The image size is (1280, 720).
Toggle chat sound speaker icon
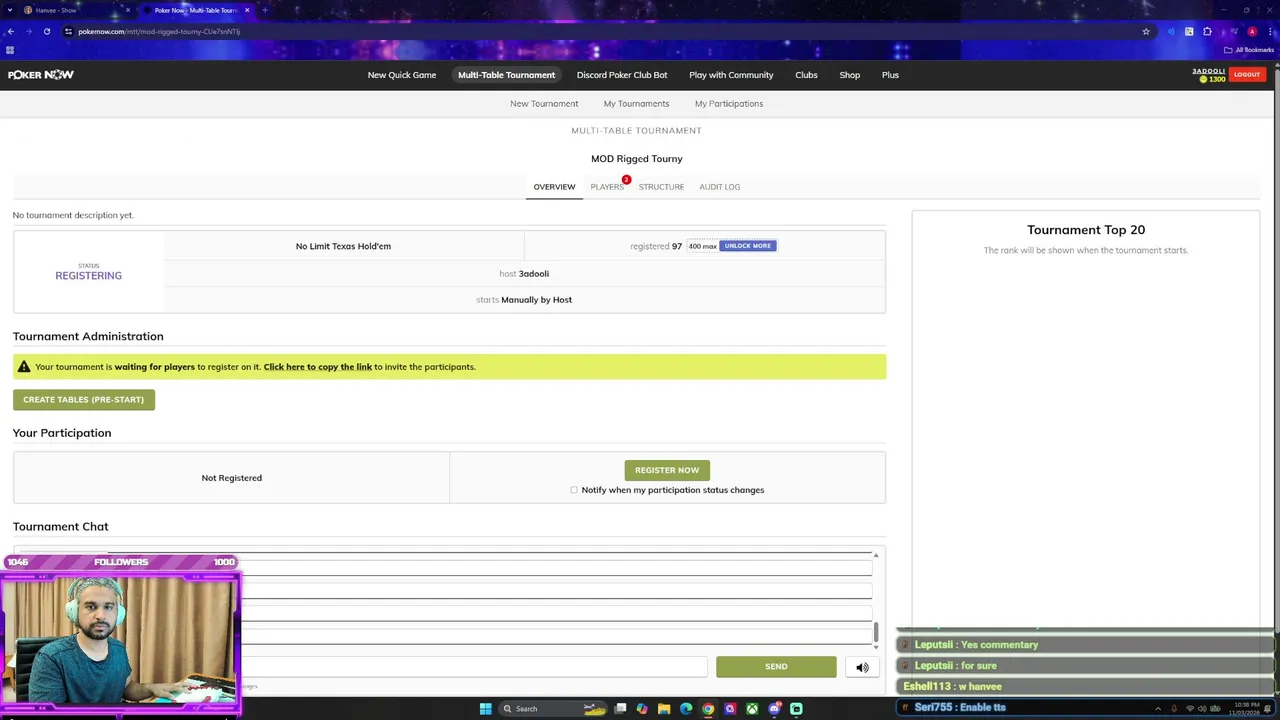pyautogui.click(x=862, y=667)
